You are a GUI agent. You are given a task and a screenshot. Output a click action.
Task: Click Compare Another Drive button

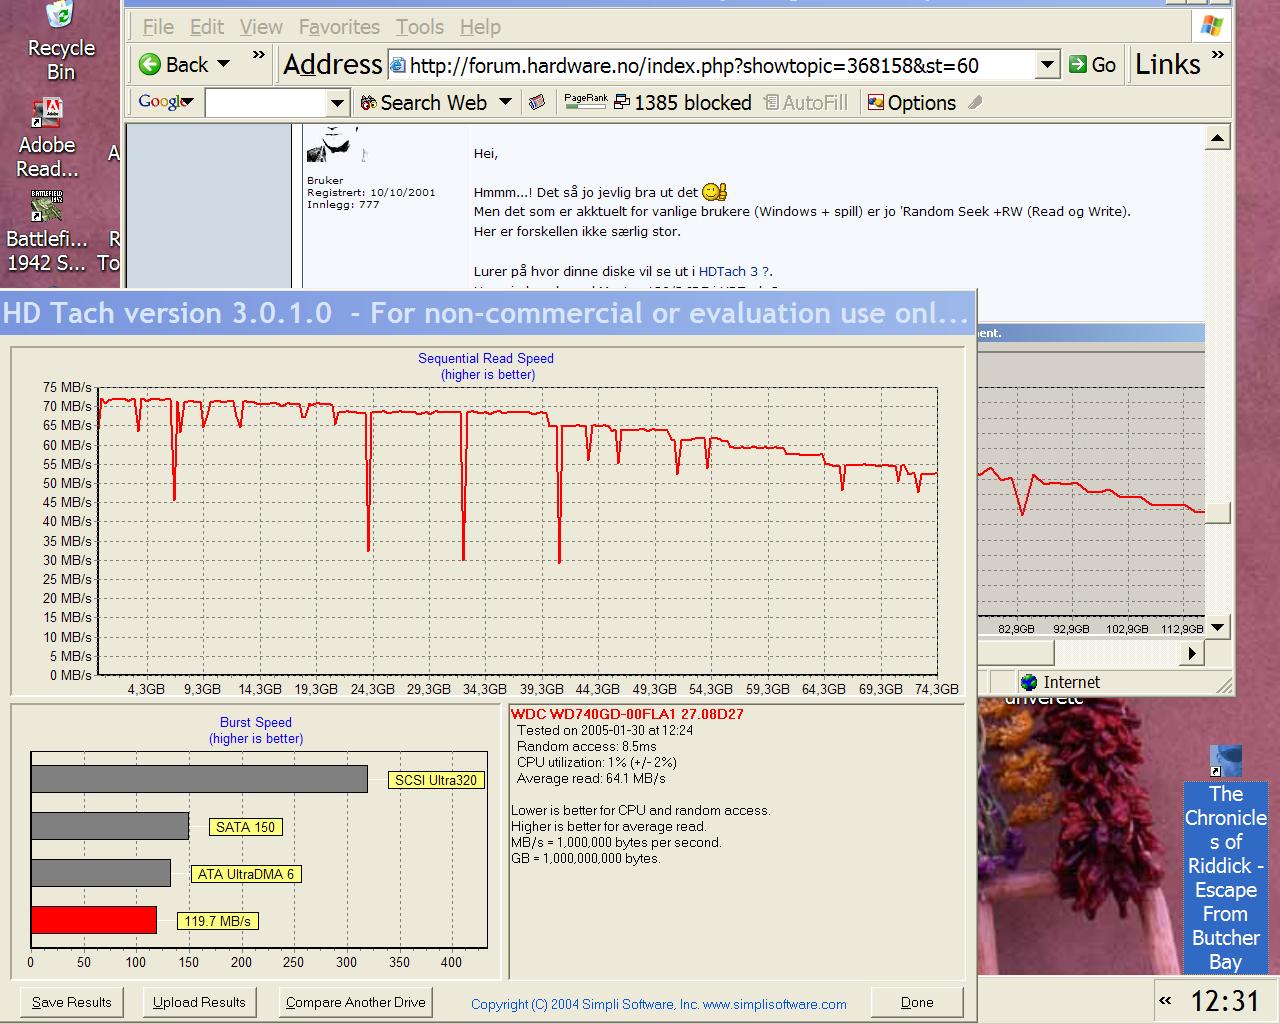pyautogui.click(x=355, y=1002)
